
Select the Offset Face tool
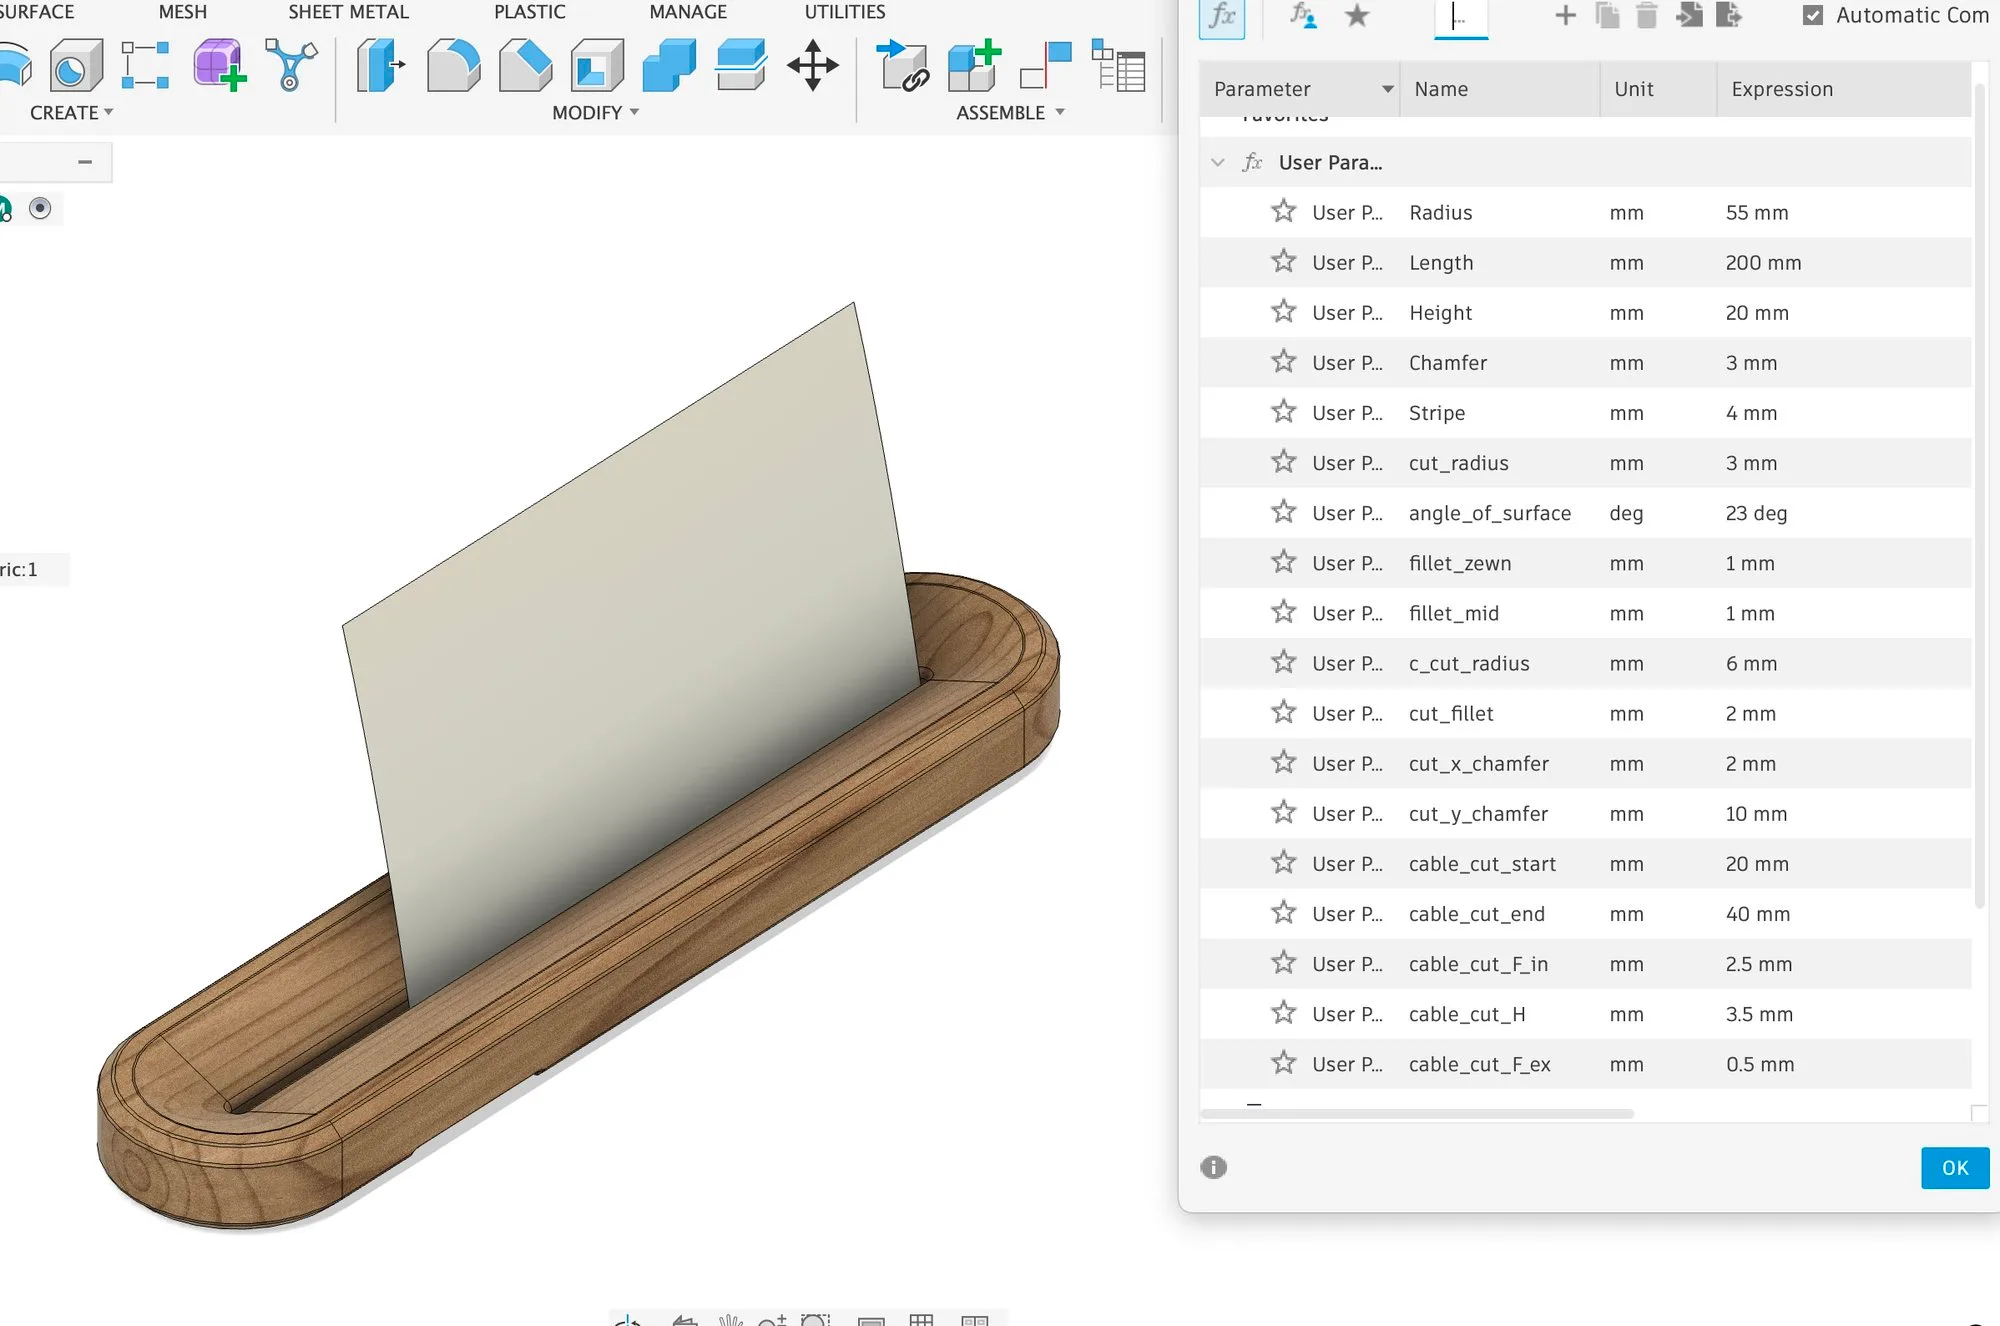tap(741, 66)
